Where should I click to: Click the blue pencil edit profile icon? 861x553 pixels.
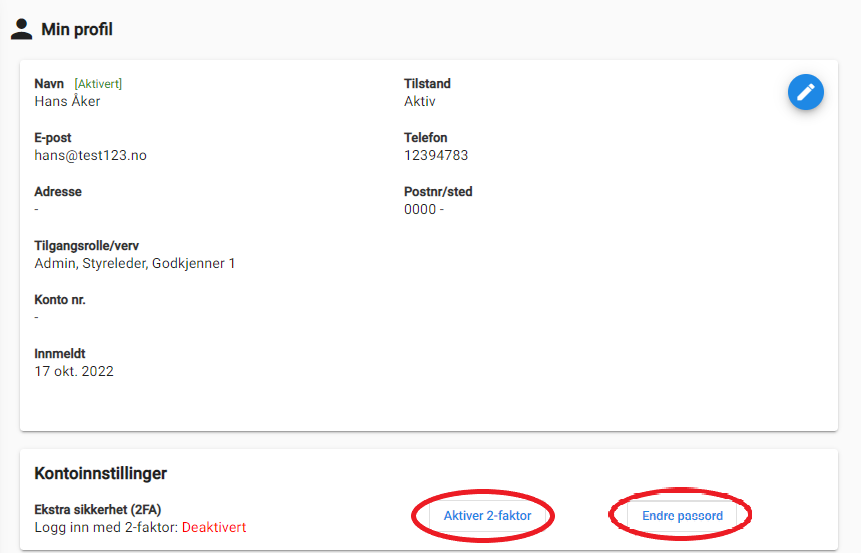tap(806, 92)
